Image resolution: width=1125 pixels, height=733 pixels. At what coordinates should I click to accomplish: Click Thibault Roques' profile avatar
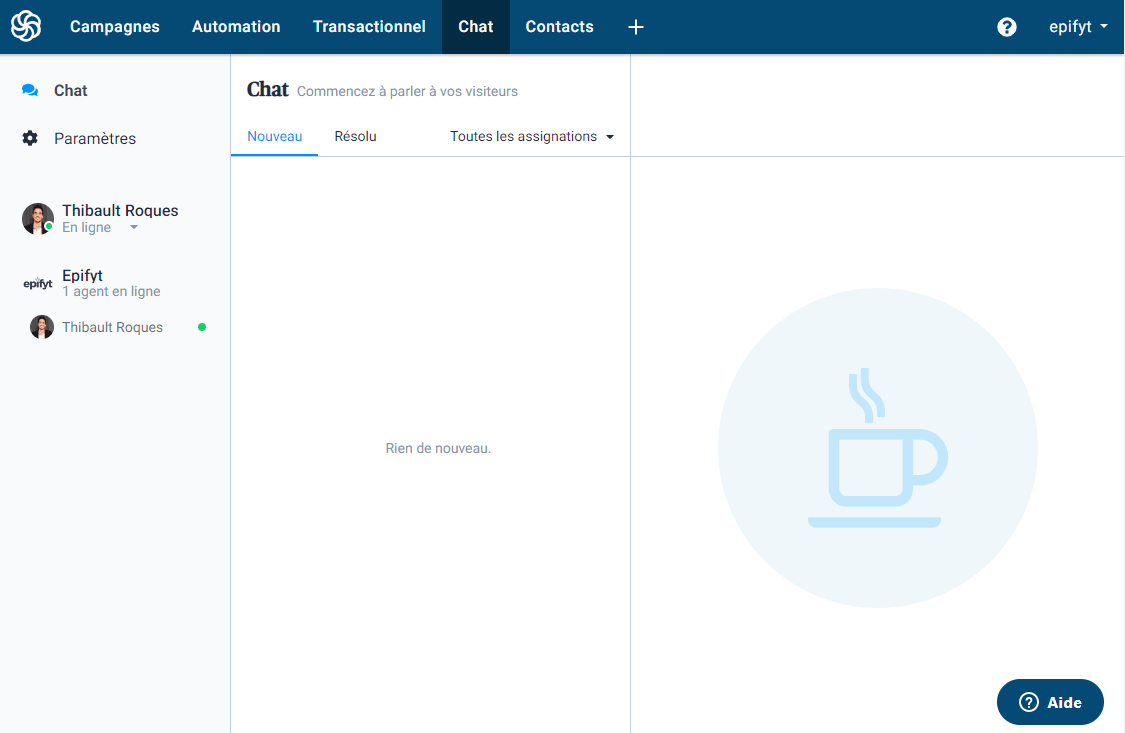pyautogui.click(x=37, y=218)
